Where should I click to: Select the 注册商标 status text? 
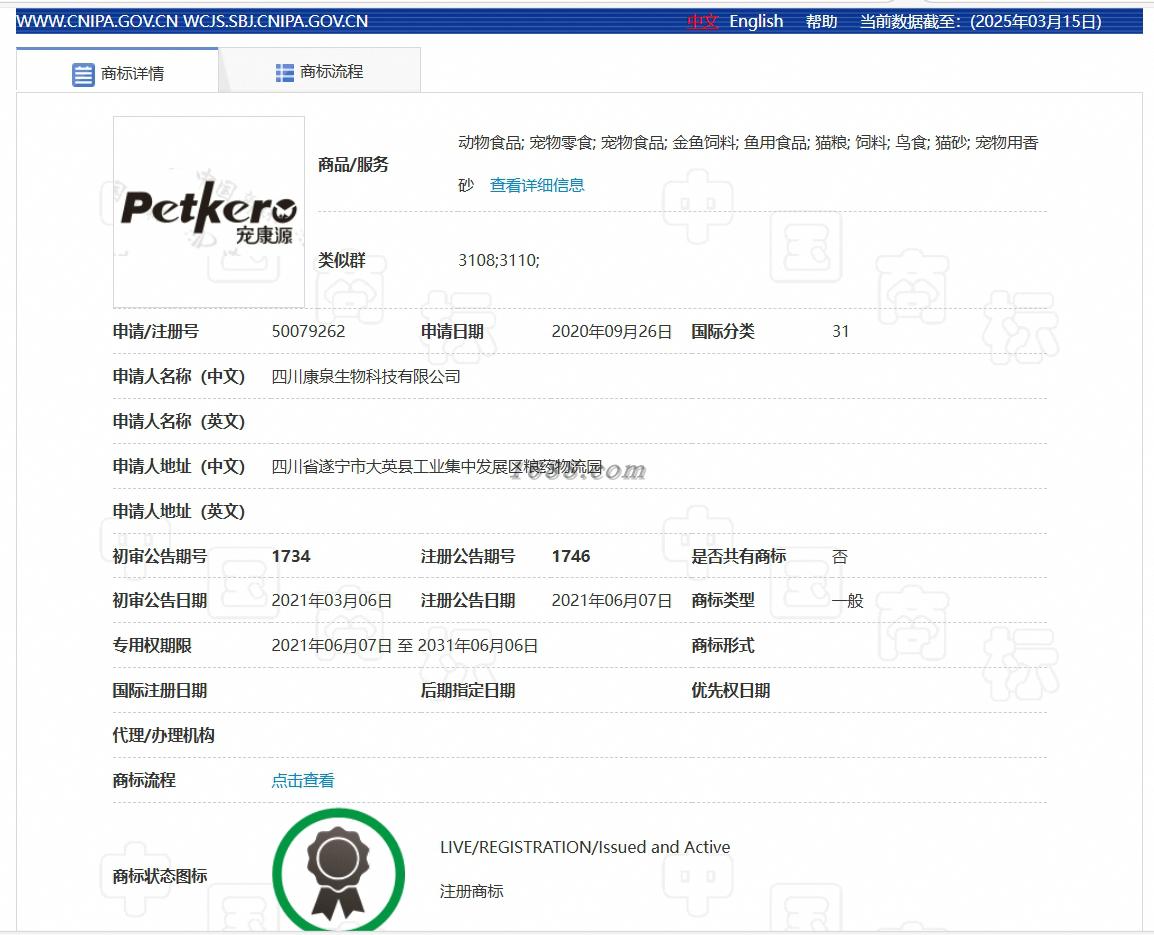pos(471,892)
